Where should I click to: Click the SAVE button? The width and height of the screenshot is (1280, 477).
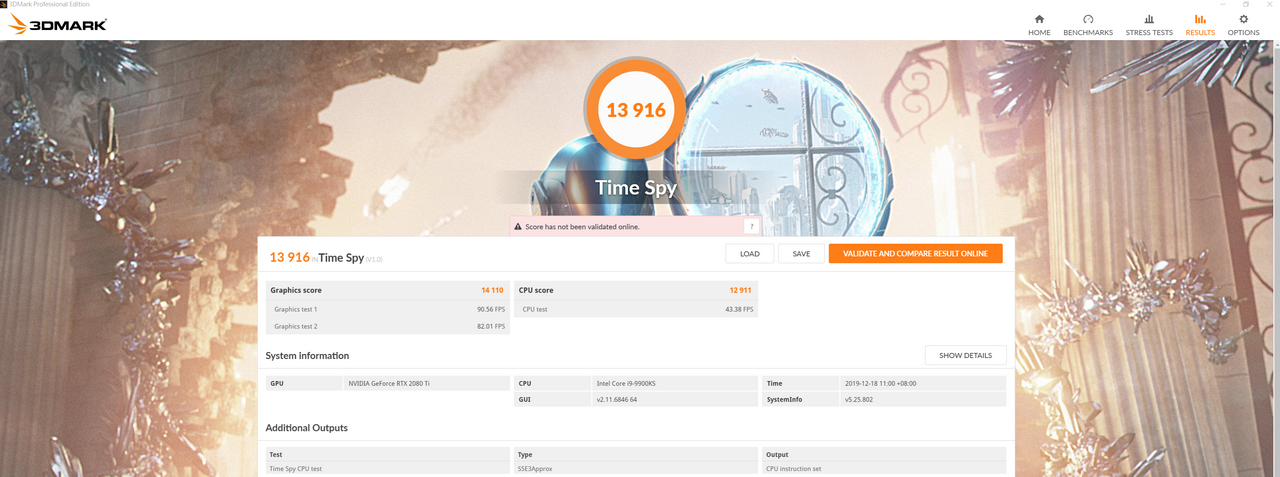(801, 254)
